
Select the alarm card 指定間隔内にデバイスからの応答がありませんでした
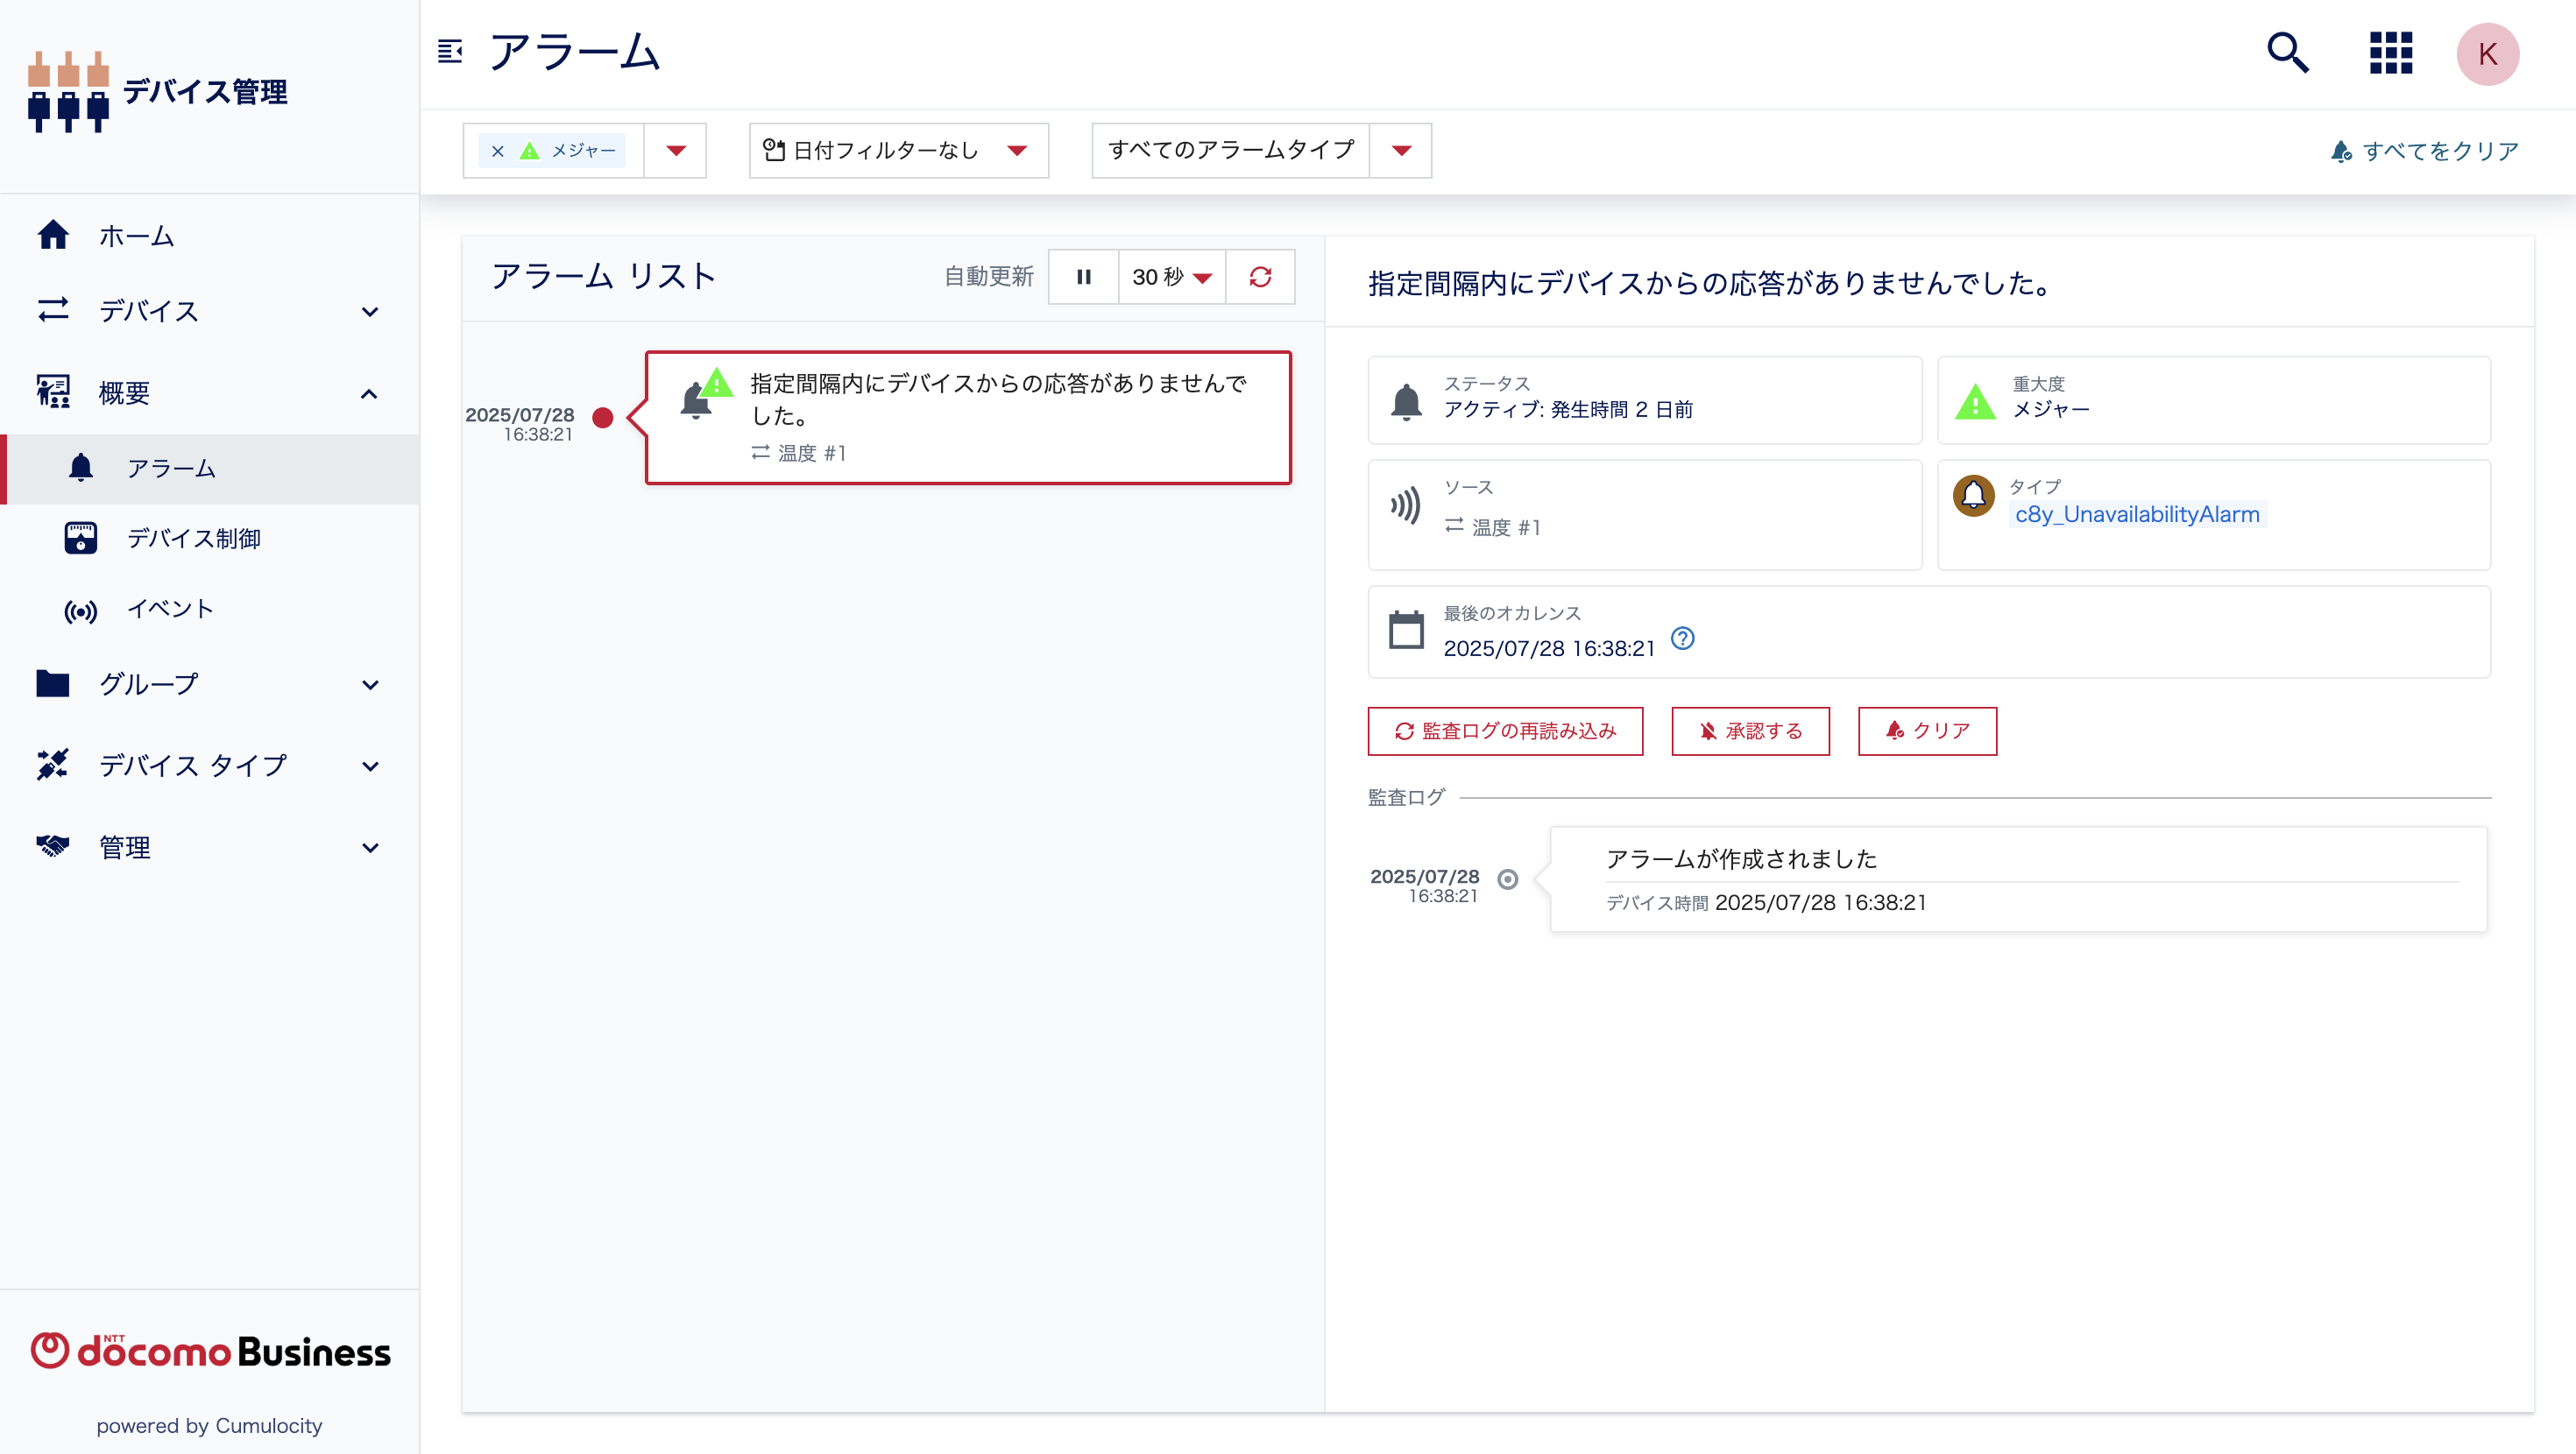point(968,417)
